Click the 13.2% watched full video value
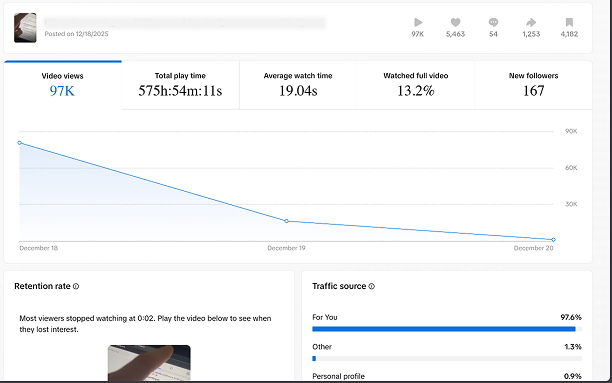The height and width of the screenshot is (383, 612). pyautogui.click(x=416, y=91)
